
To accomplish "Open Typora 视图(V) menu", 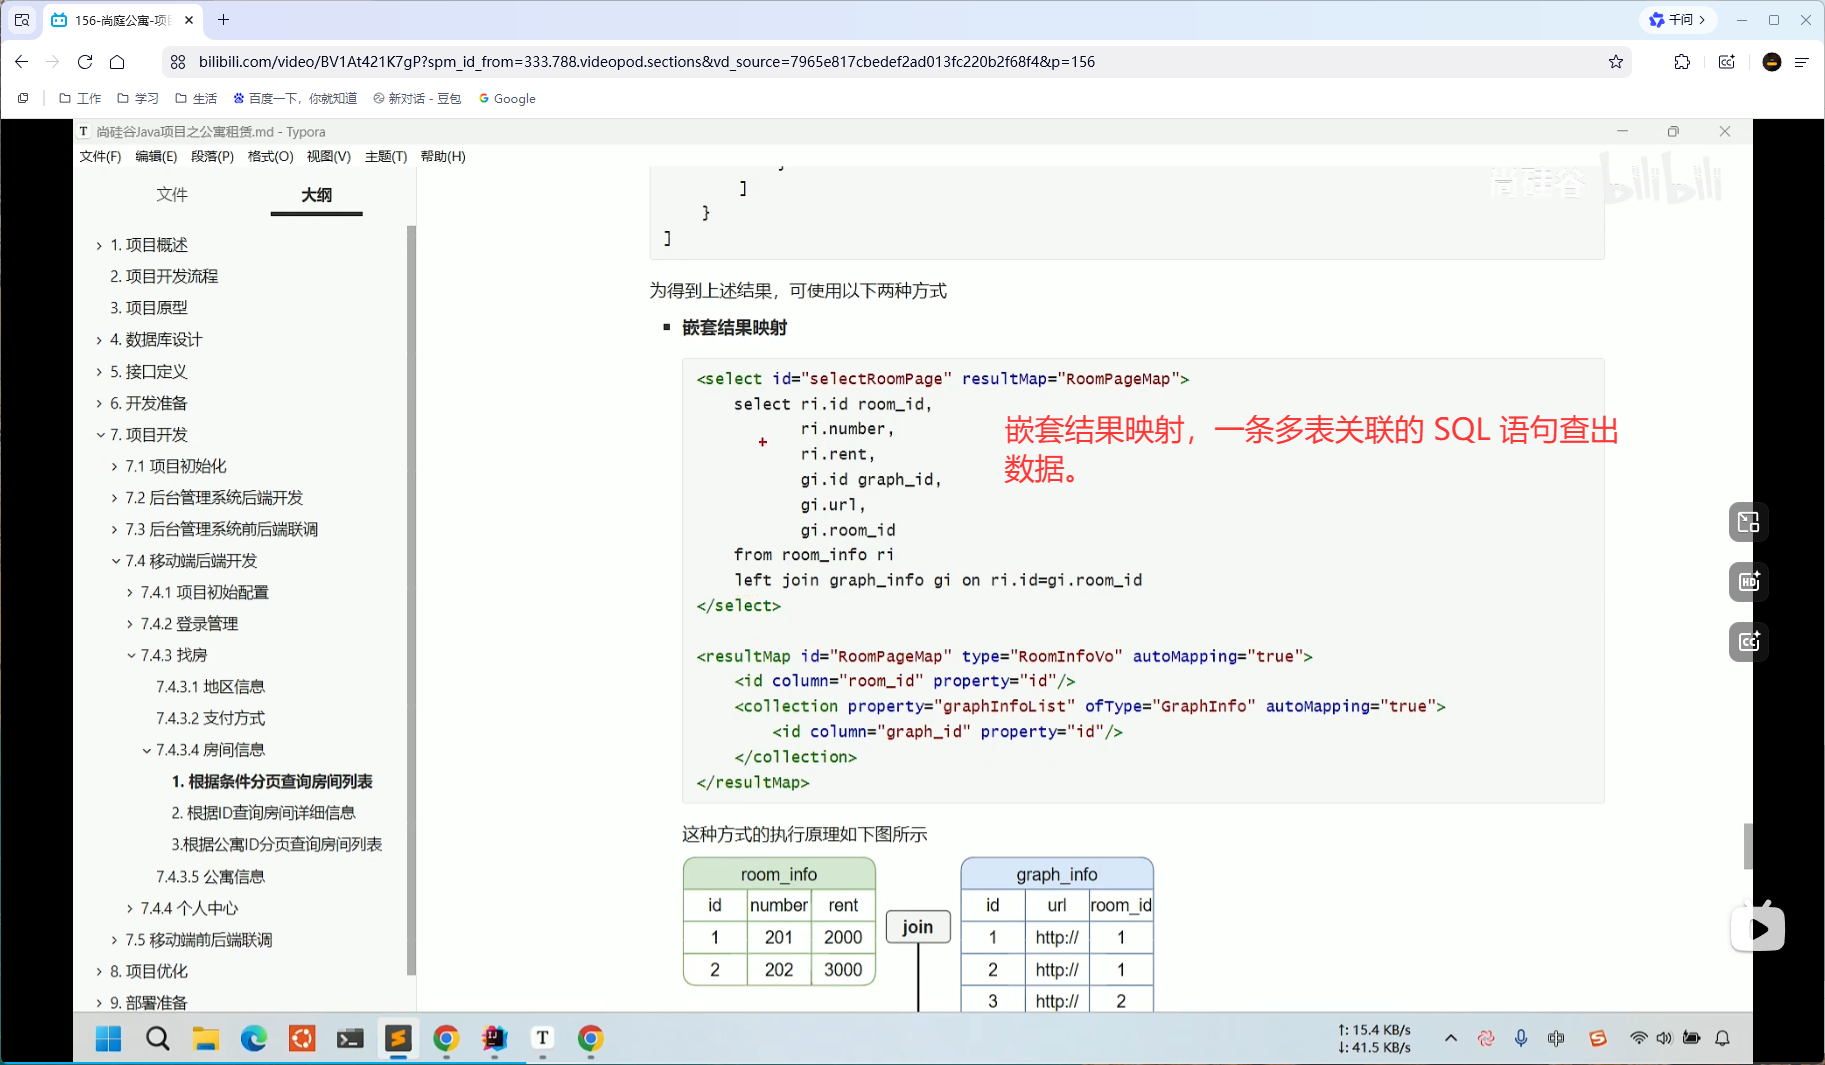I will pyautogui.click(x=328, y=156).
